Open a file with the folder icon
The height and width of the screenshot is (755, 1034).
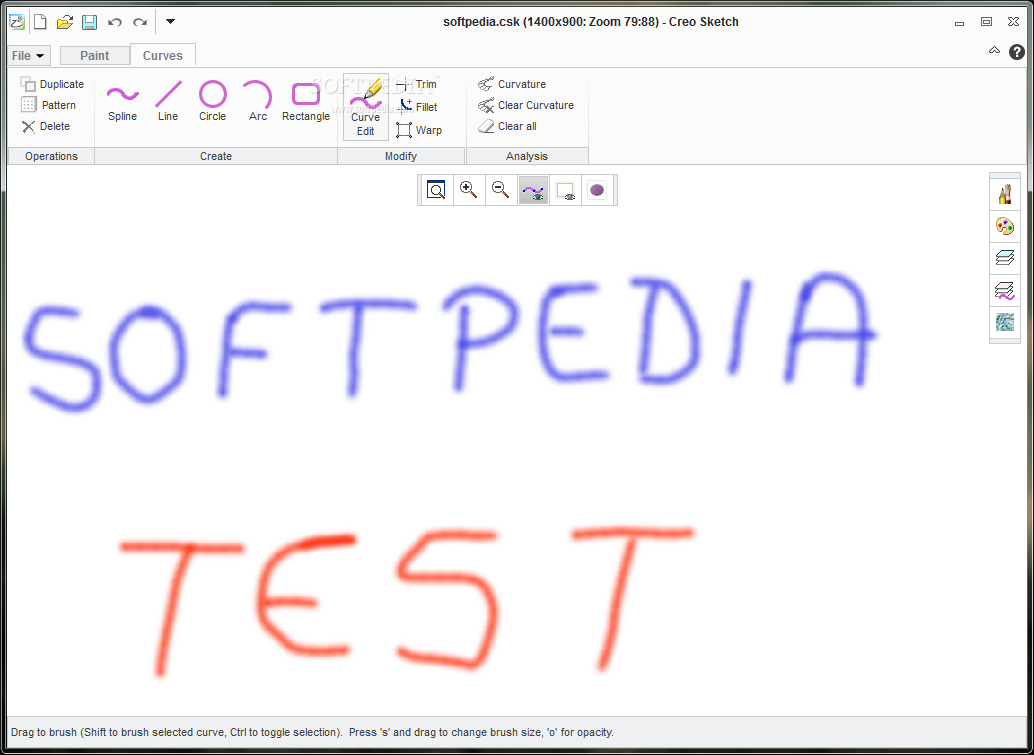(x=65, y=22)
